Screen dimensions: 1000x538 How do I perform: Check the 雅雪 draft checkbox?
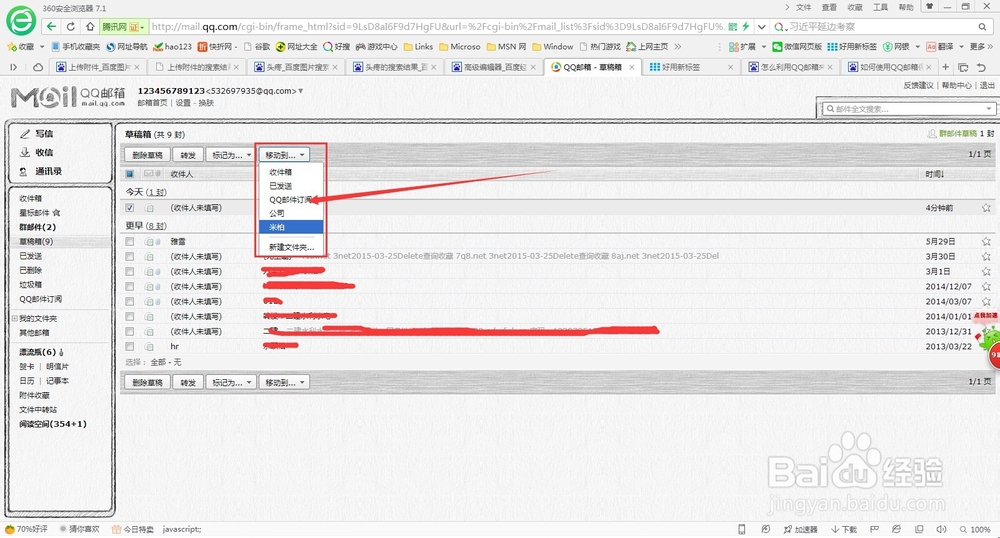130,242
